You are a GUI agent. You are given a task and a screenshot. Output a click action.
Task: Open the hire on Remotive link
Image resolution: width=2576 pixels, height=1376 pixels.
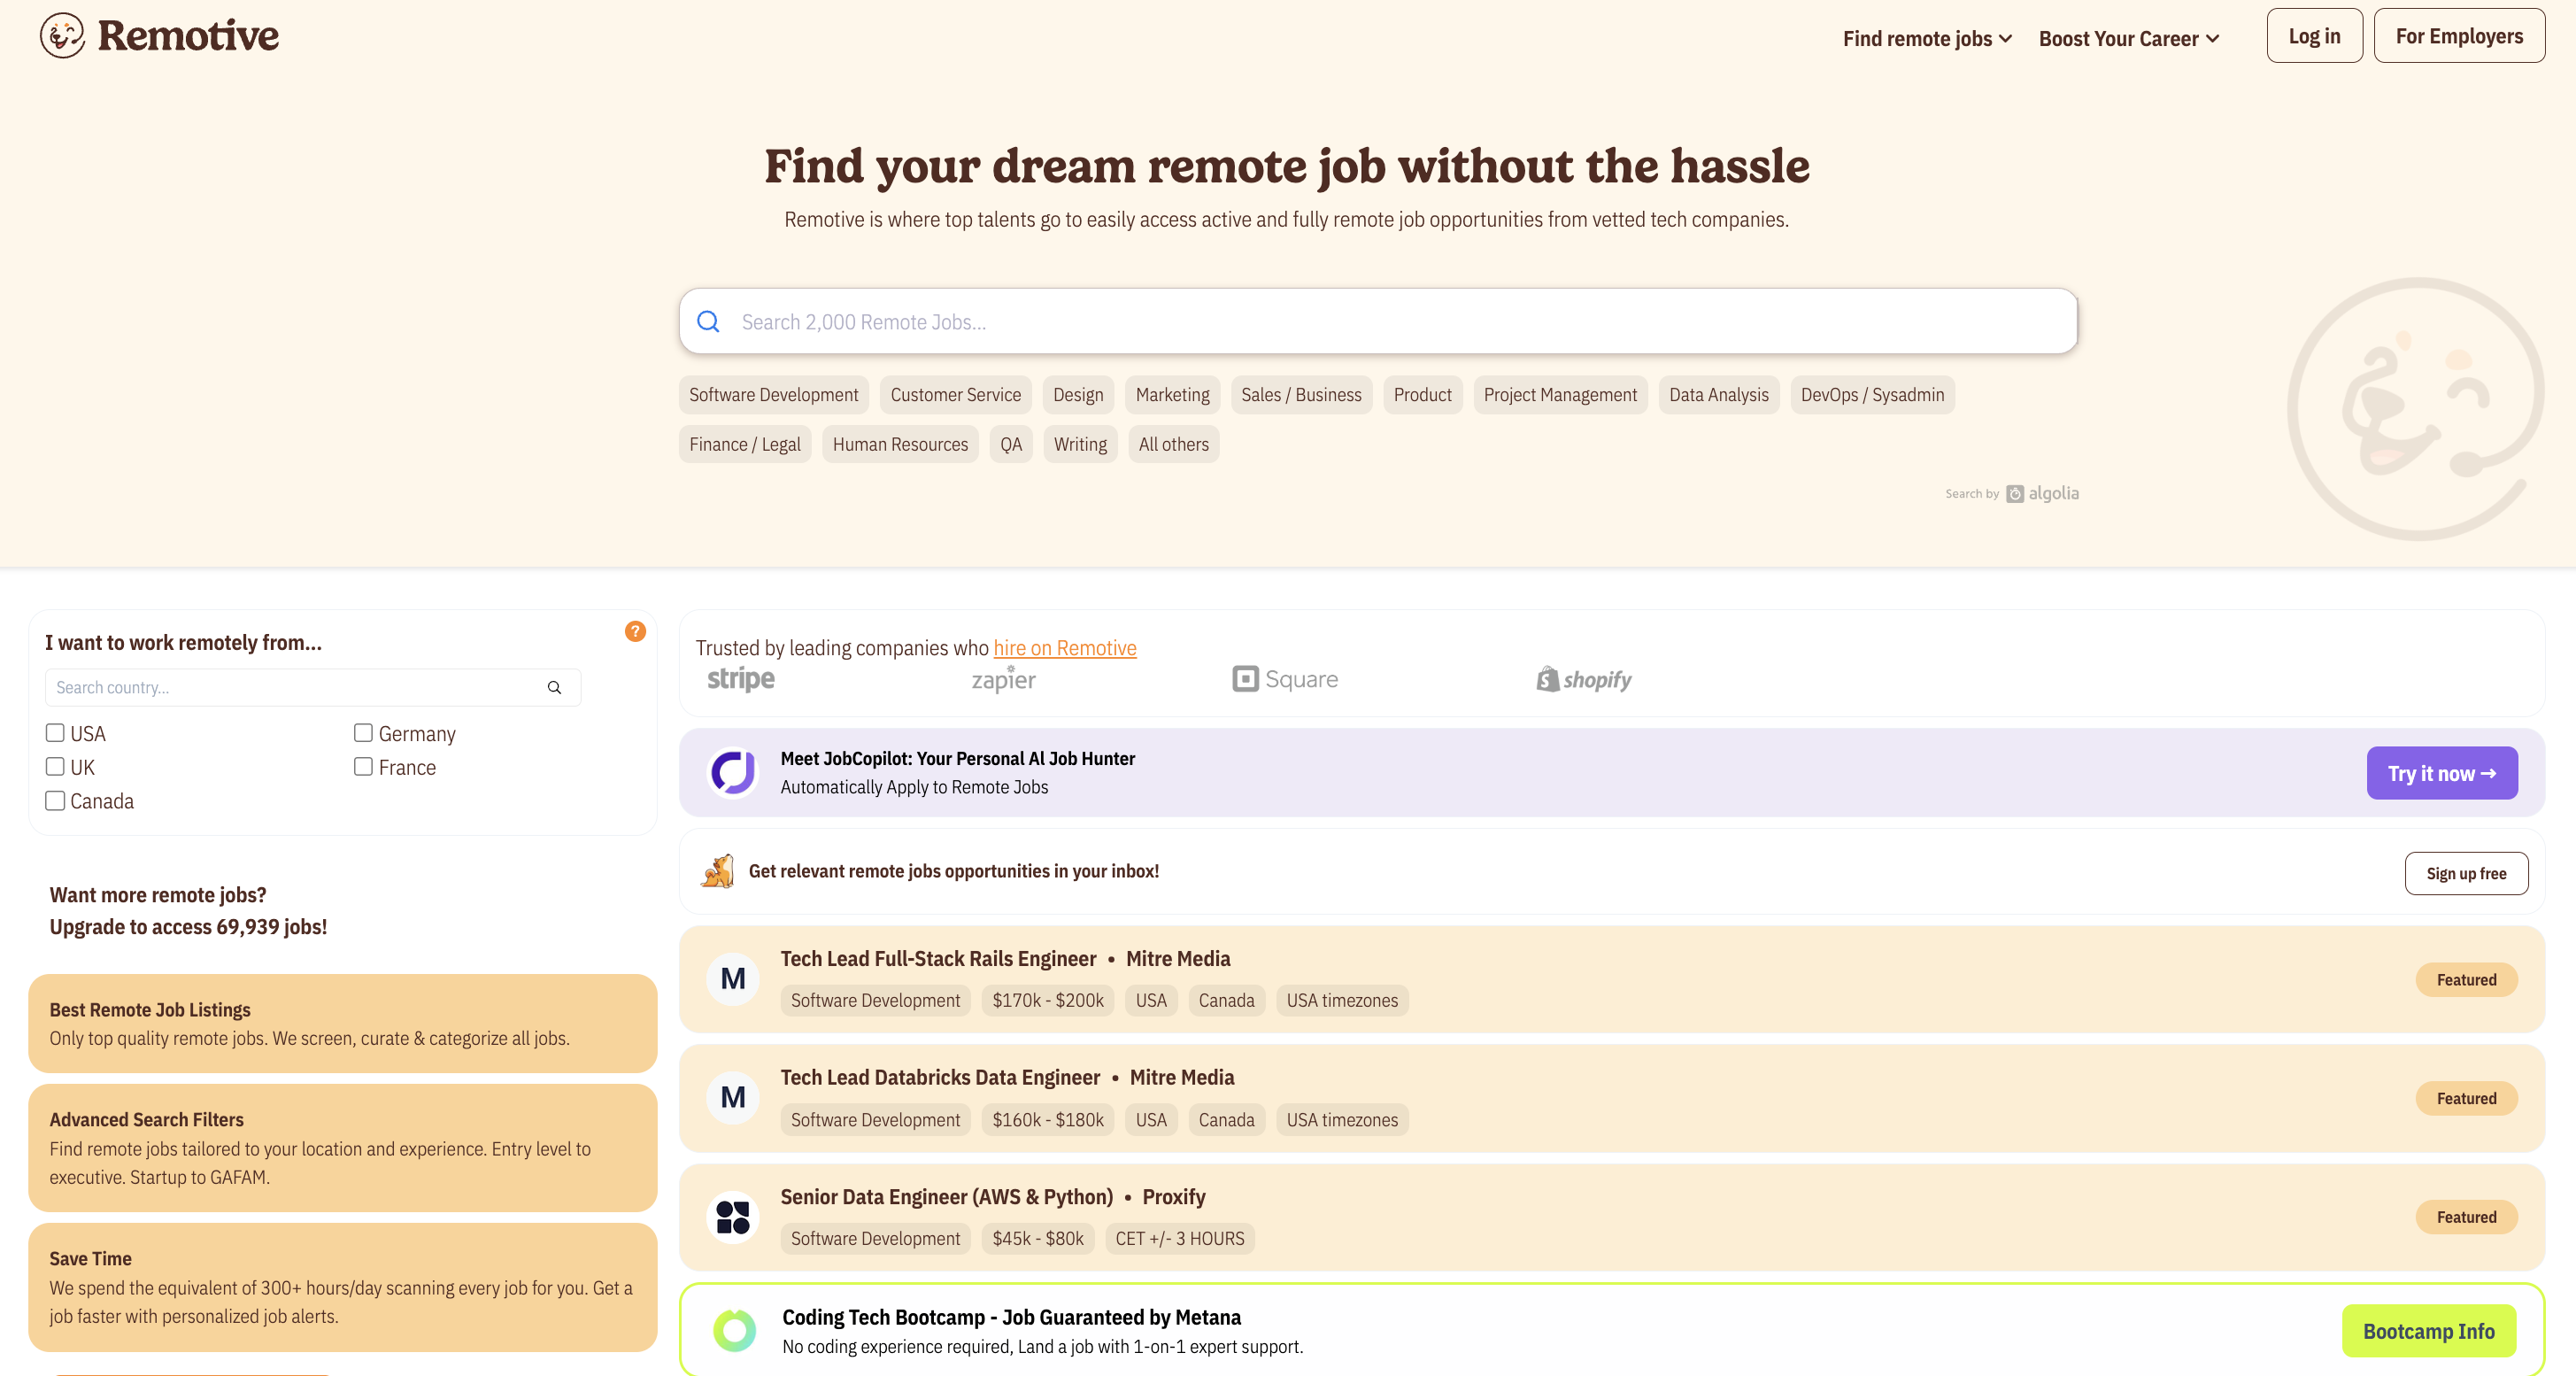(1064, 648)
